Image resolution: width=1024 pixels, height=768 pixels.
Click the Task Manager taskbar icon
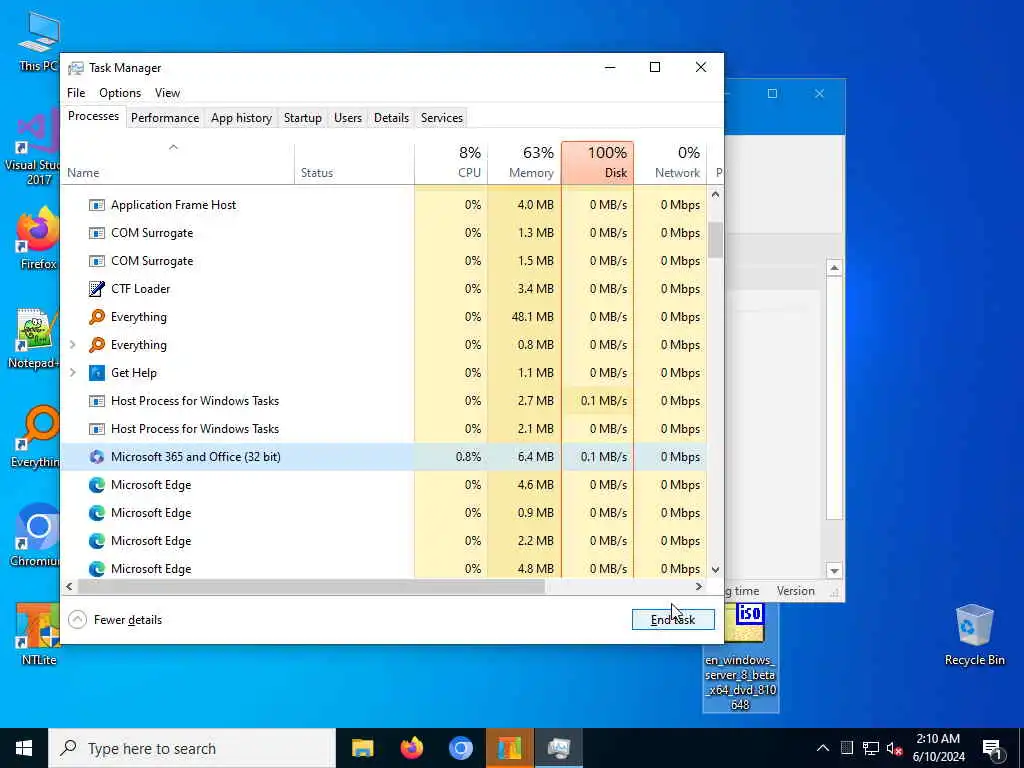point(558,748)
